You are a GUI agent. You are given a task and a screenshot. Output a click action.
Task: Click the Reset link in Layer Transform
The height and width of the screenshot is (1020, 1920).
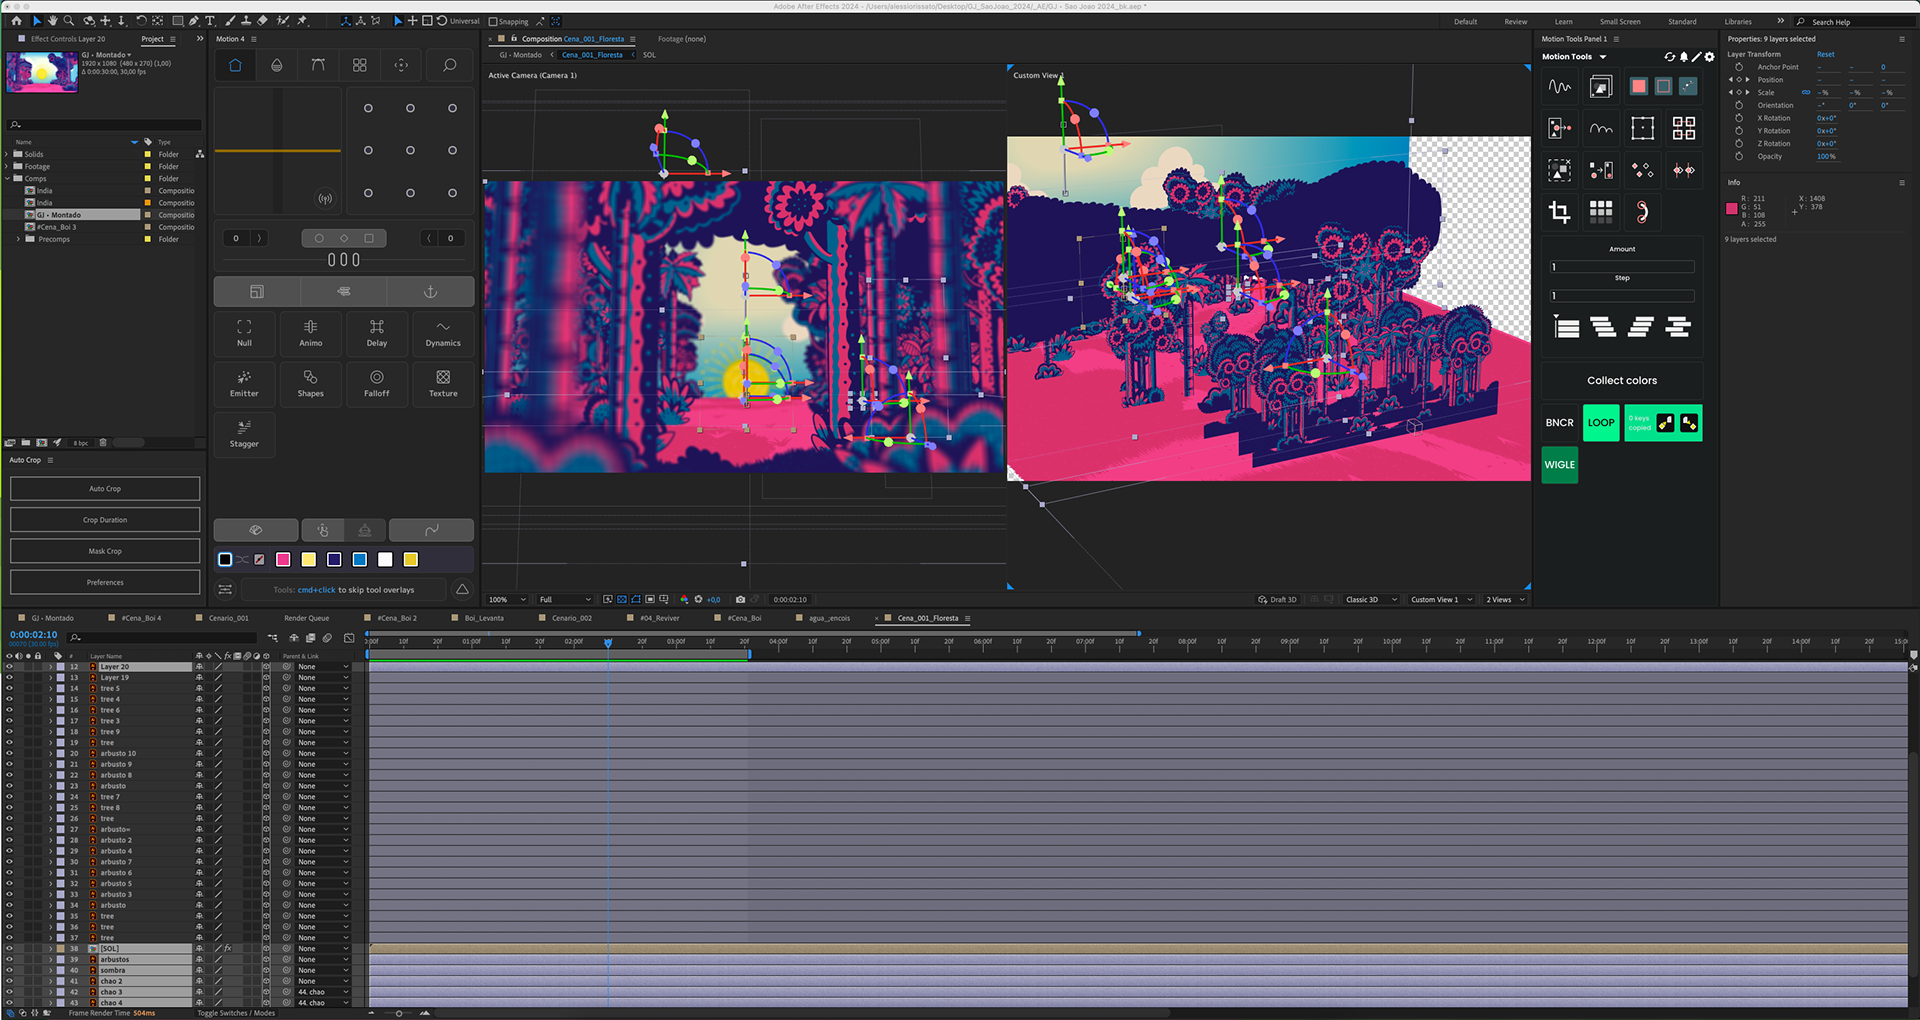(x=1826, y=55)
